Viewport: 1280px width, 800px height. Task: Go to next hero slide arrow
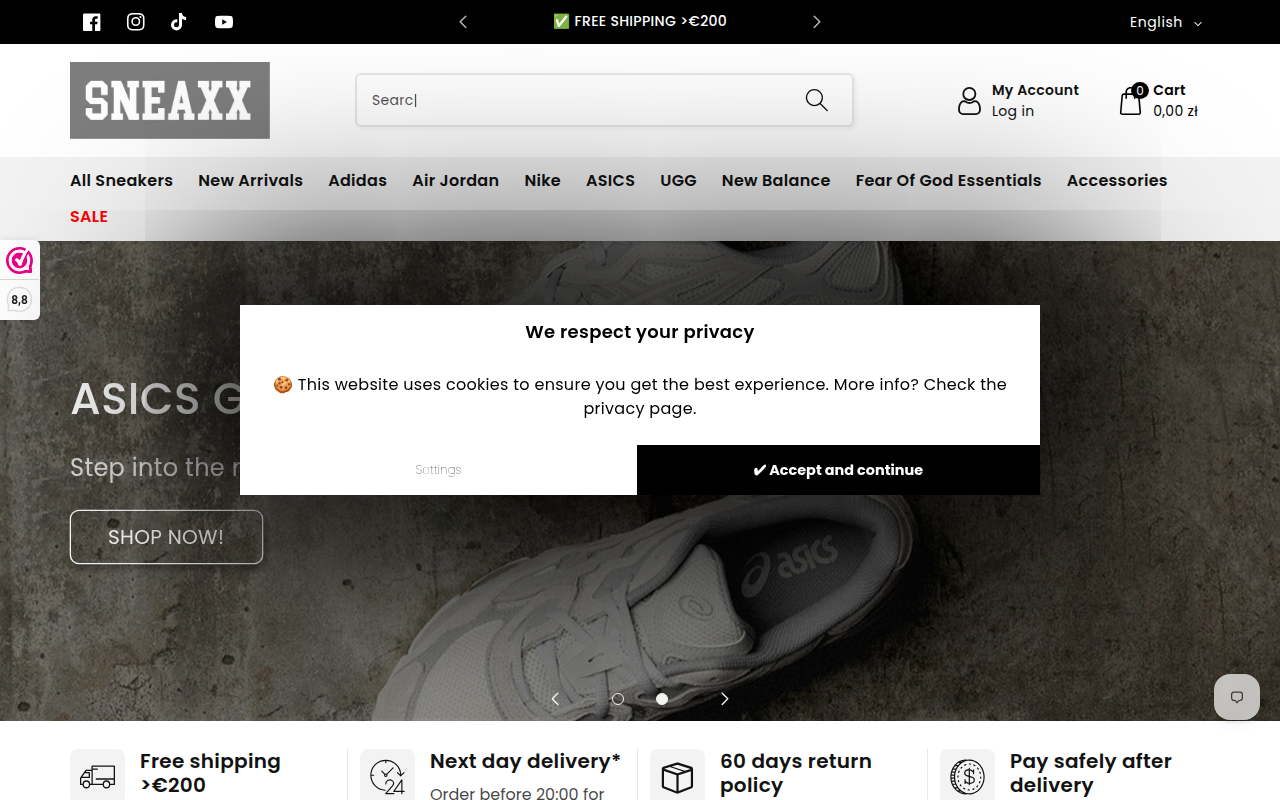725,699
